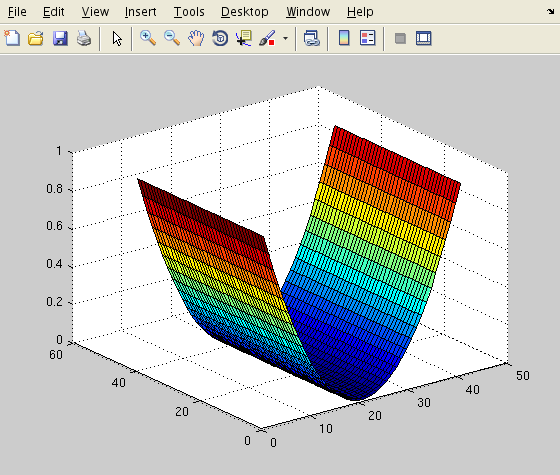Enable the Pan hand tool

pos(196,38)
